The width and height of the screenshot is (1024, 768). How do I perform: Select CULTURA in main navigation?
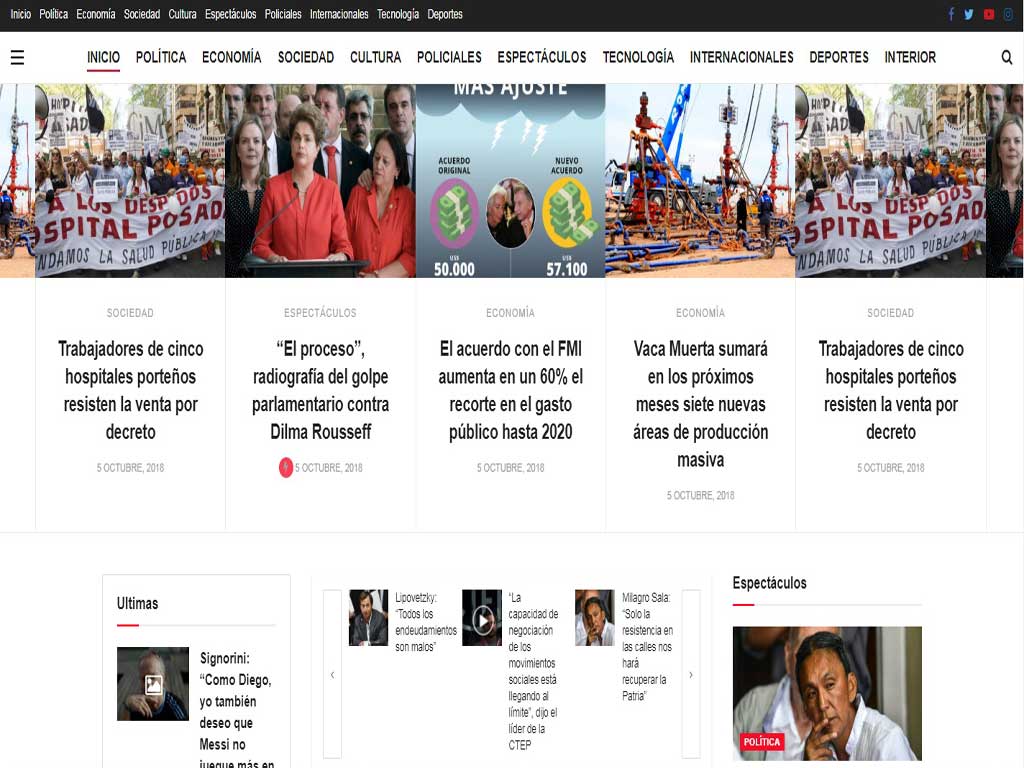point(376,57)
